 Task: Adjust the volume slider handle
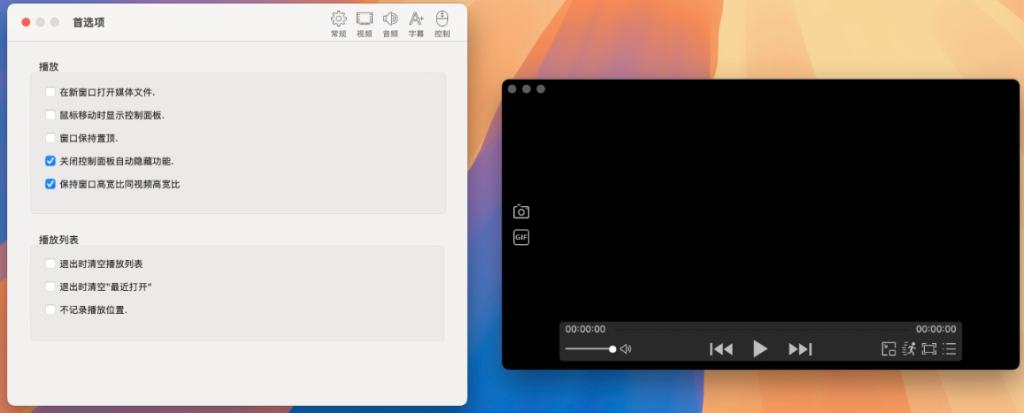[612, 349]
